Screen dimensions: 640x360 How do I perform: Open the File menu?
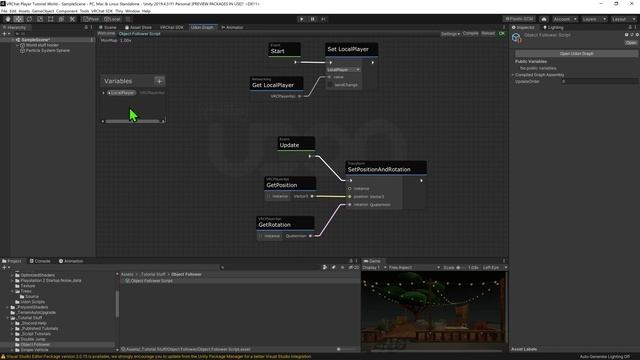(x=4, y=11)
